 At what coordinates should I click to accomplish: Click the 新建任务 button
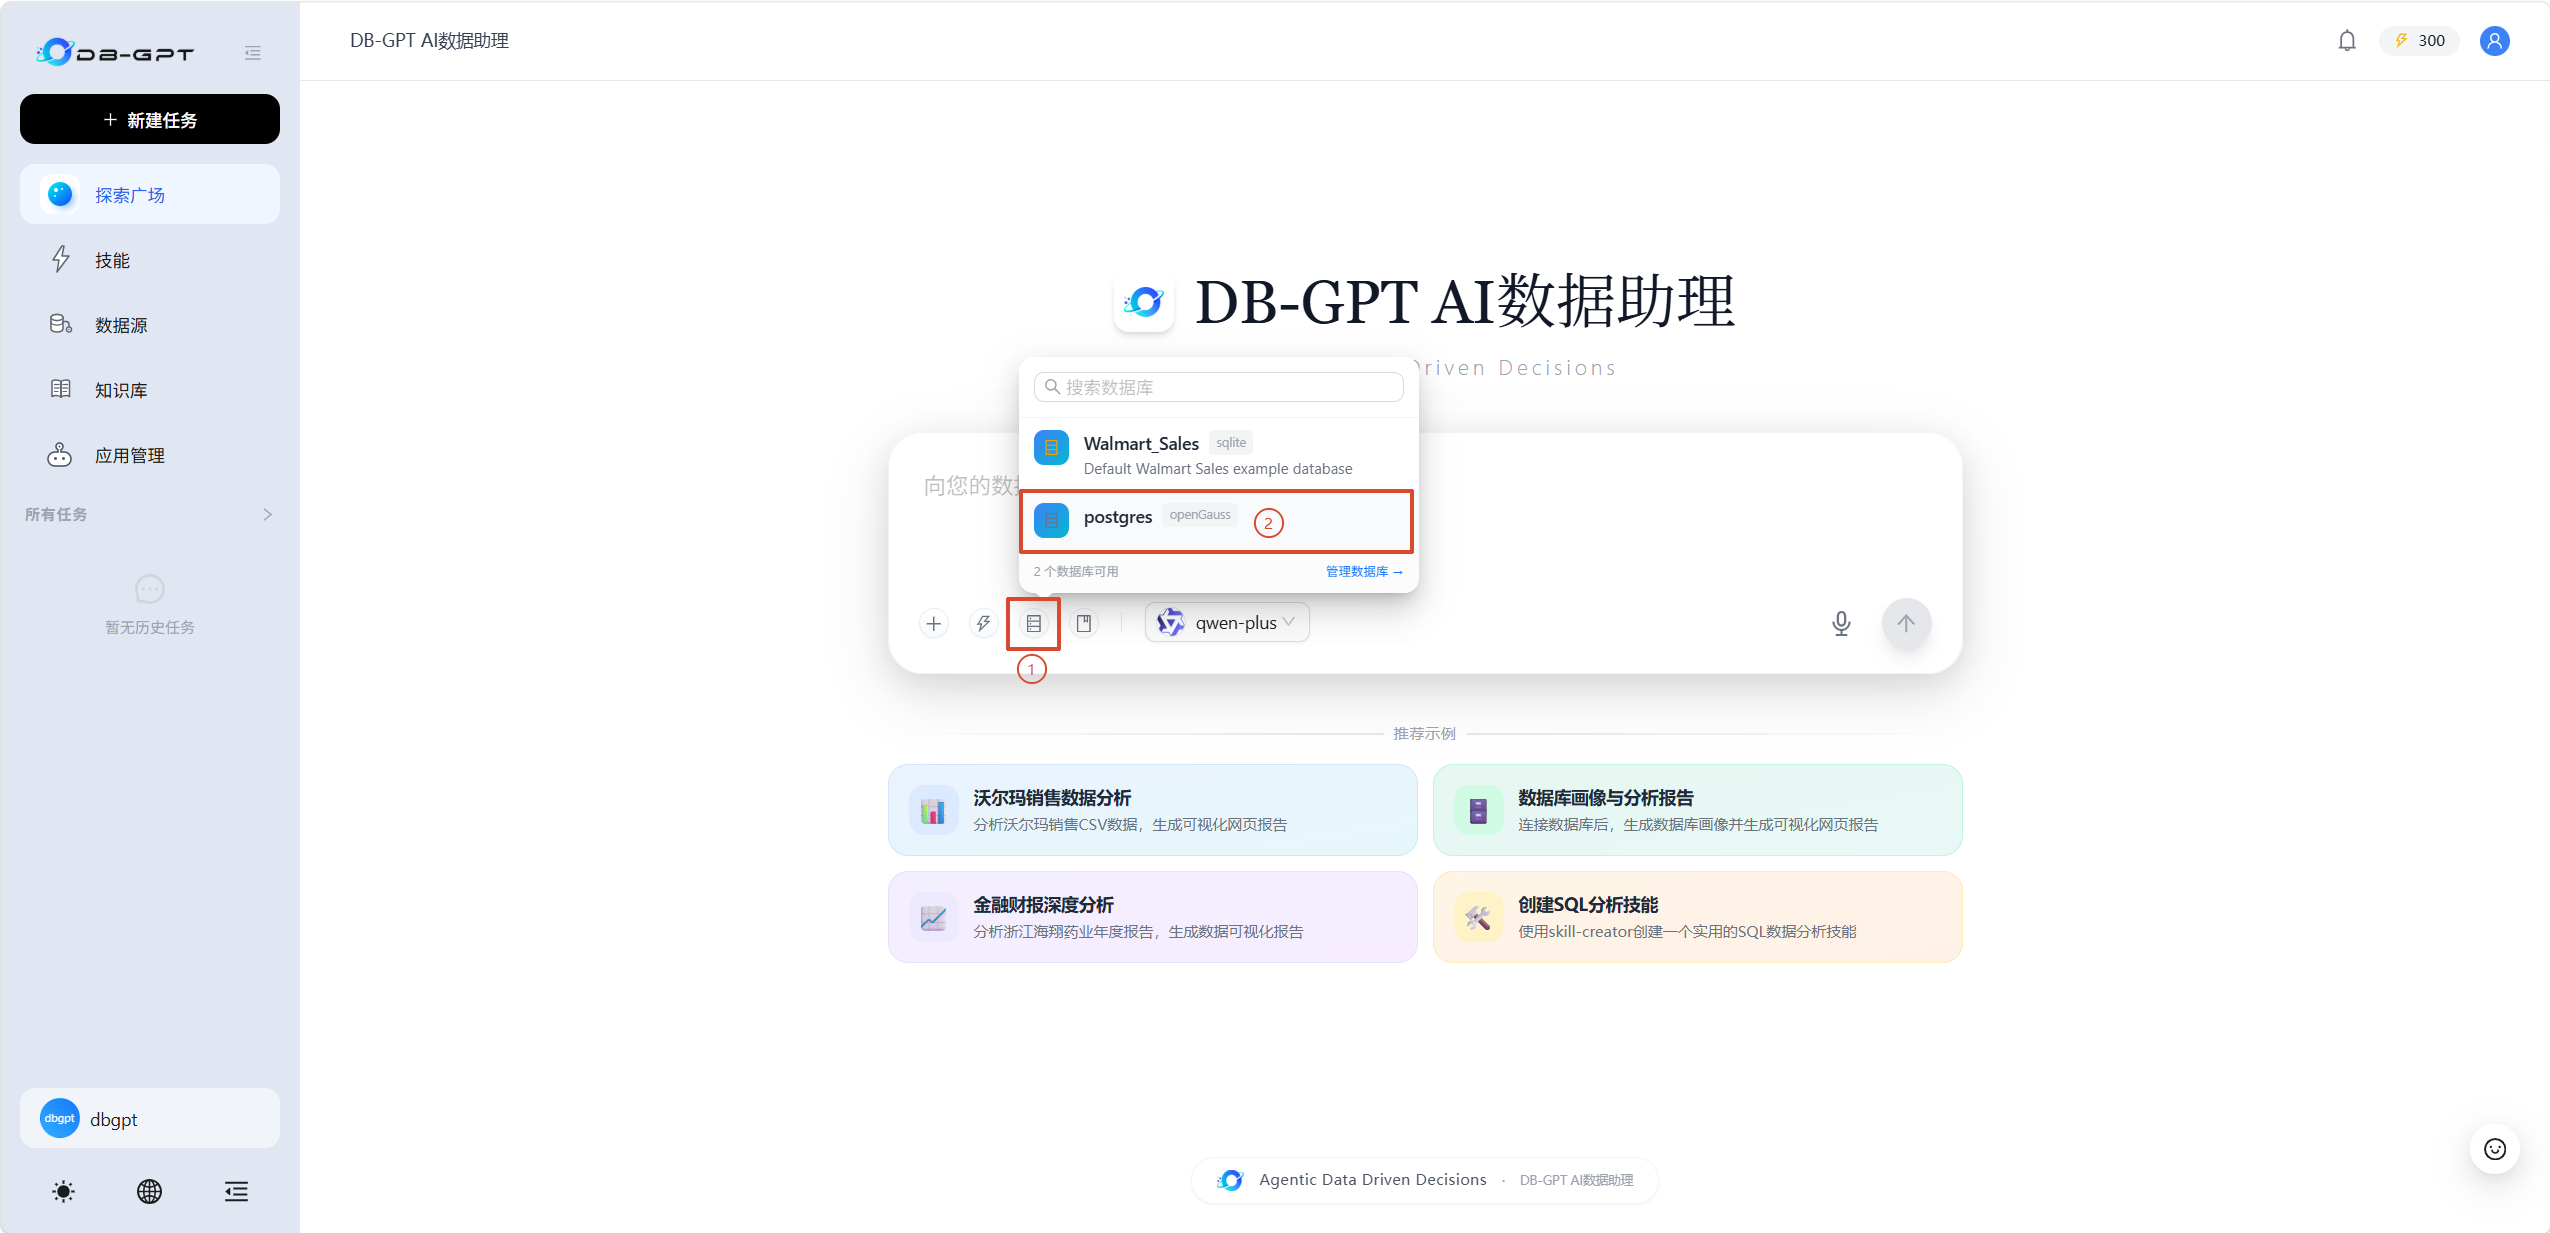(150, 119)
